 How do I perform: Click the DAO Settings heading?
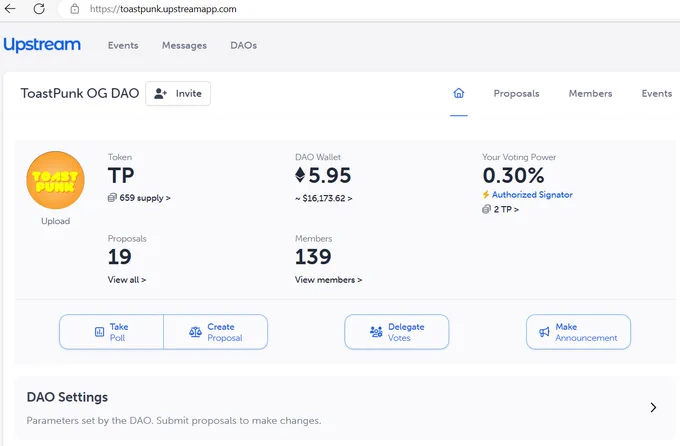(67, 397)
